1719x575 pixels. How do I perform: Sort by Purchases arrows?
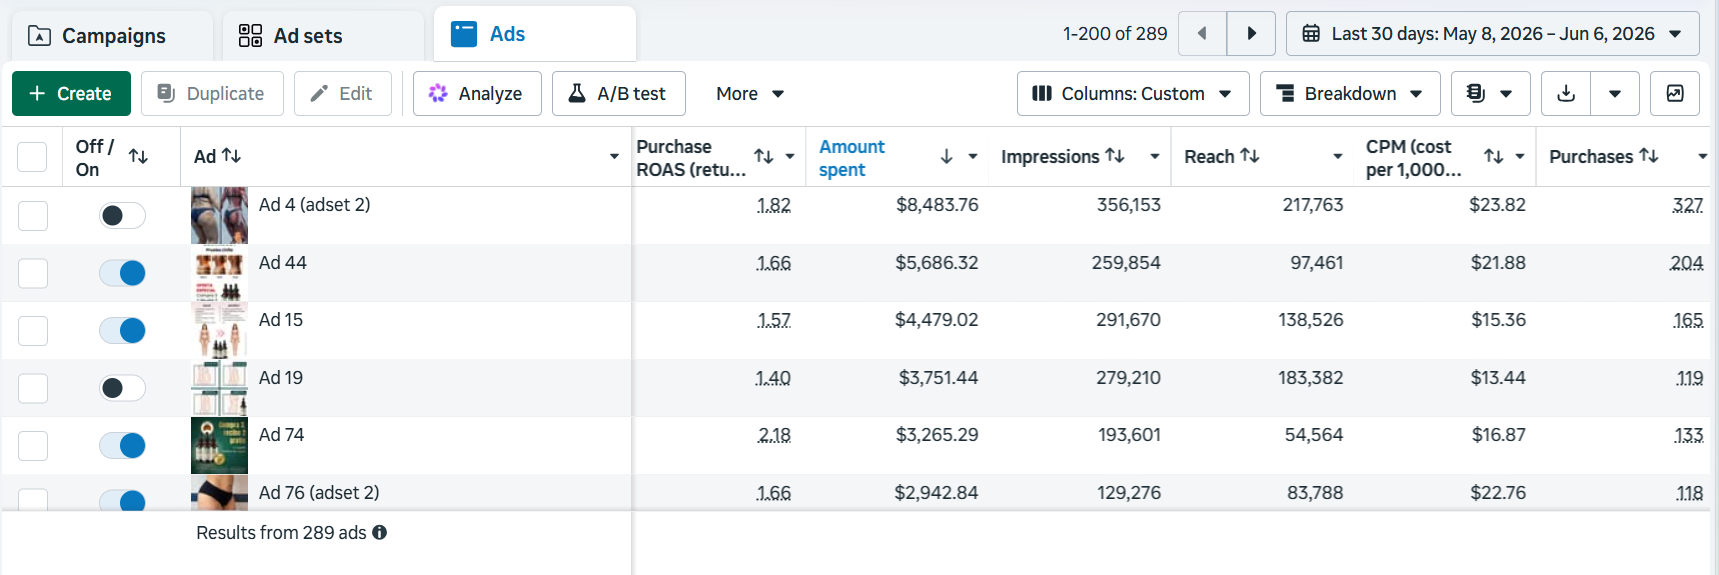pos(1649,156)
